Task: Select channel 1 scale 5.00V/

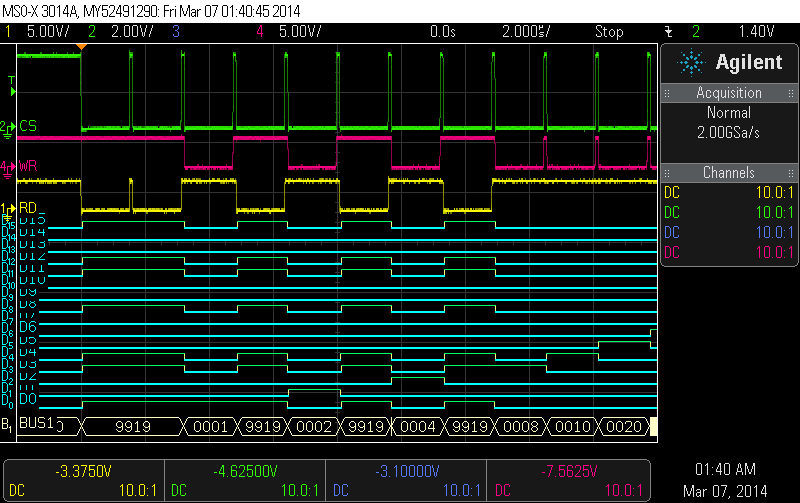Action: click(48, 32)
